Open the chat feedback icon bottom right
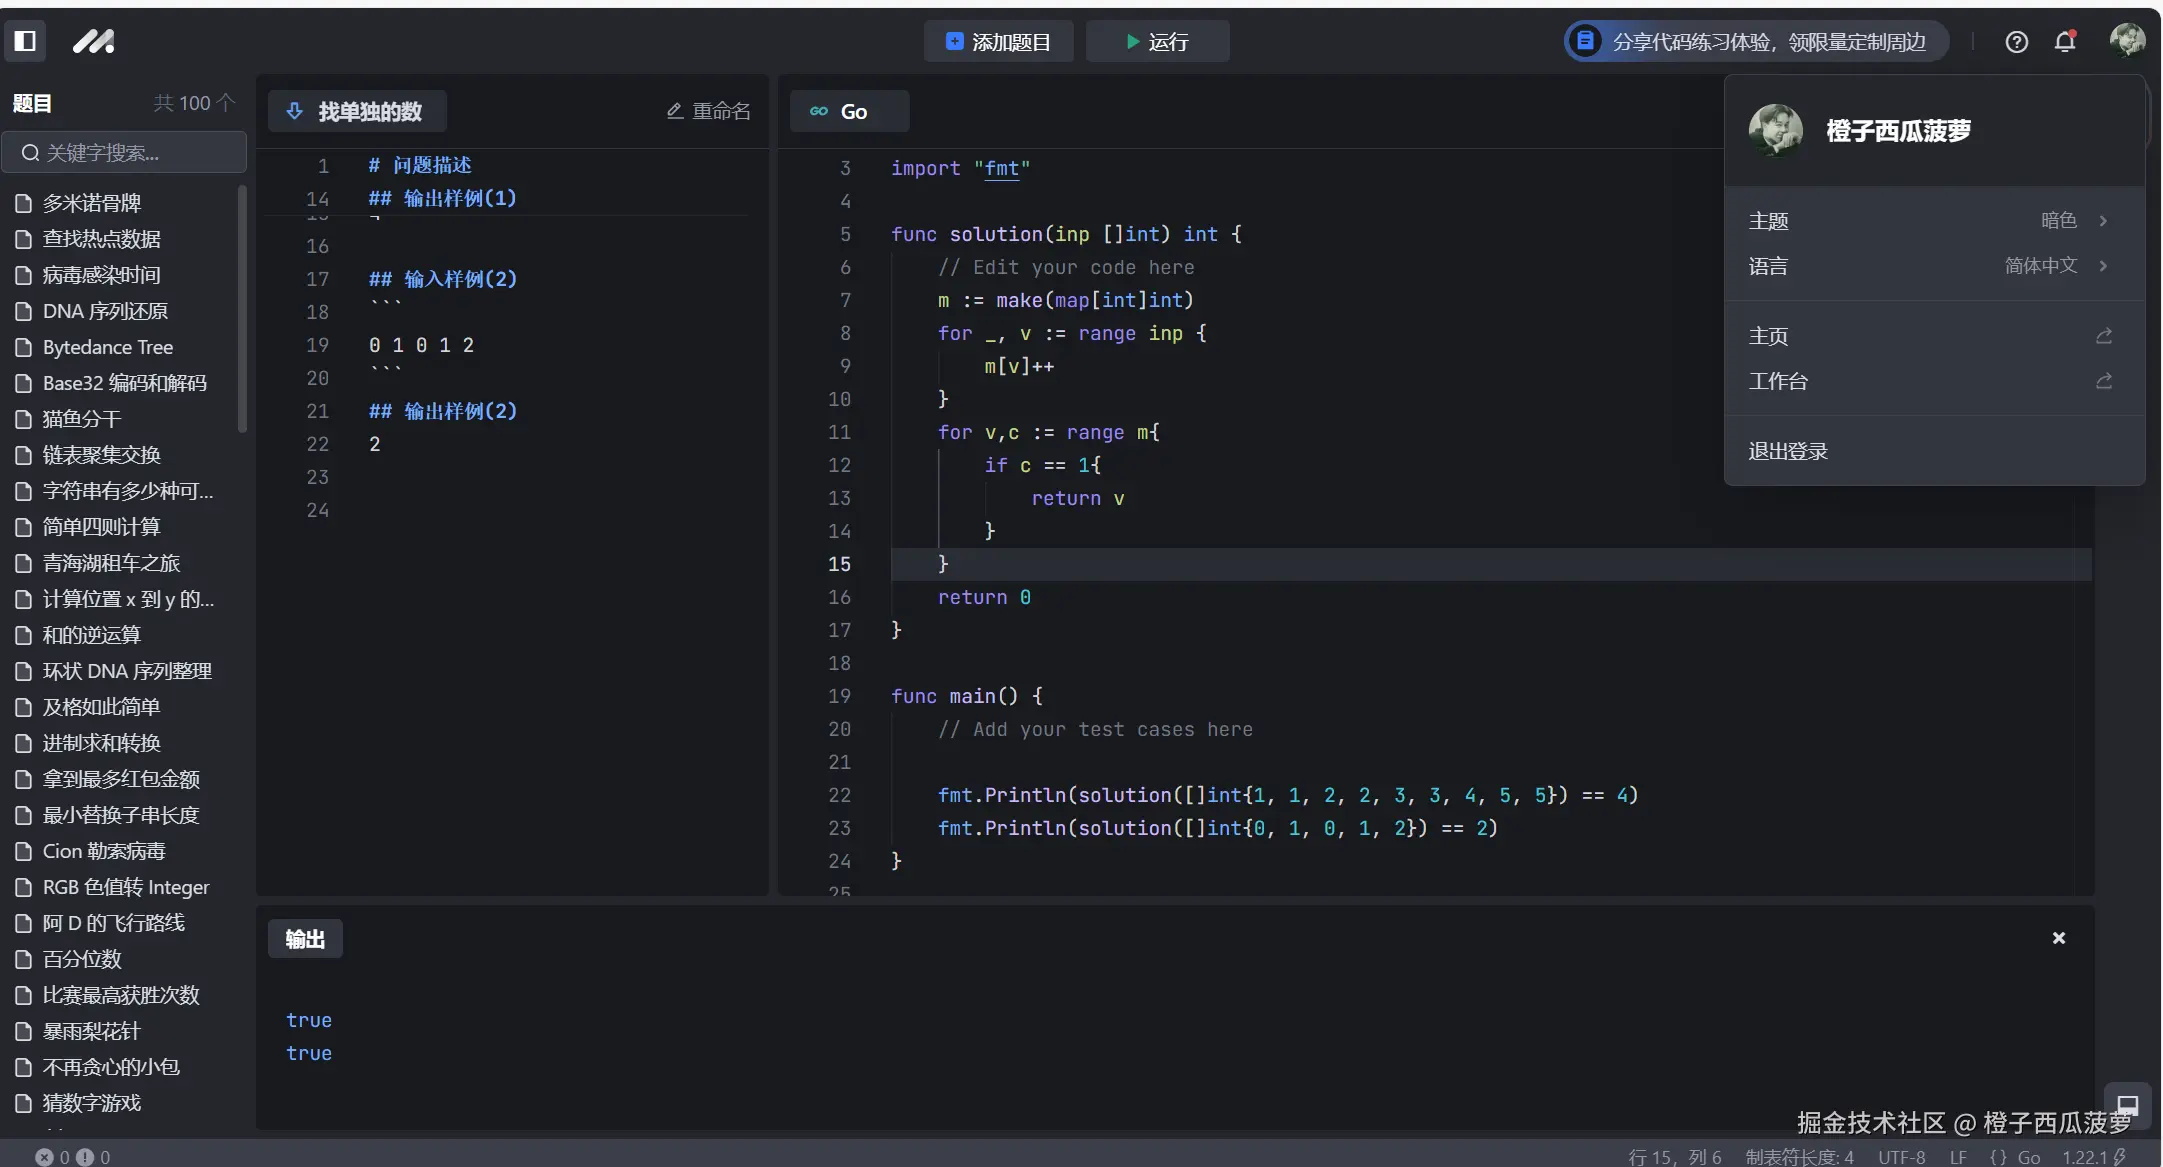The height and width of the screenshot is (1167, 2163). coord(2127,1104)
